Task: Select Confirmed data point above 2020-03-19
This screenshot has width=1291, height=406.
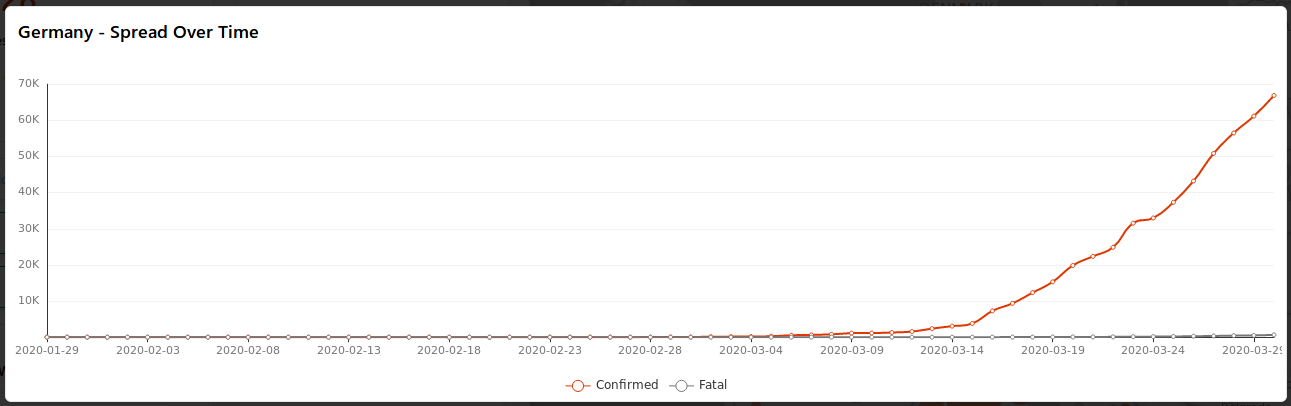Action: pos(1052,282)
